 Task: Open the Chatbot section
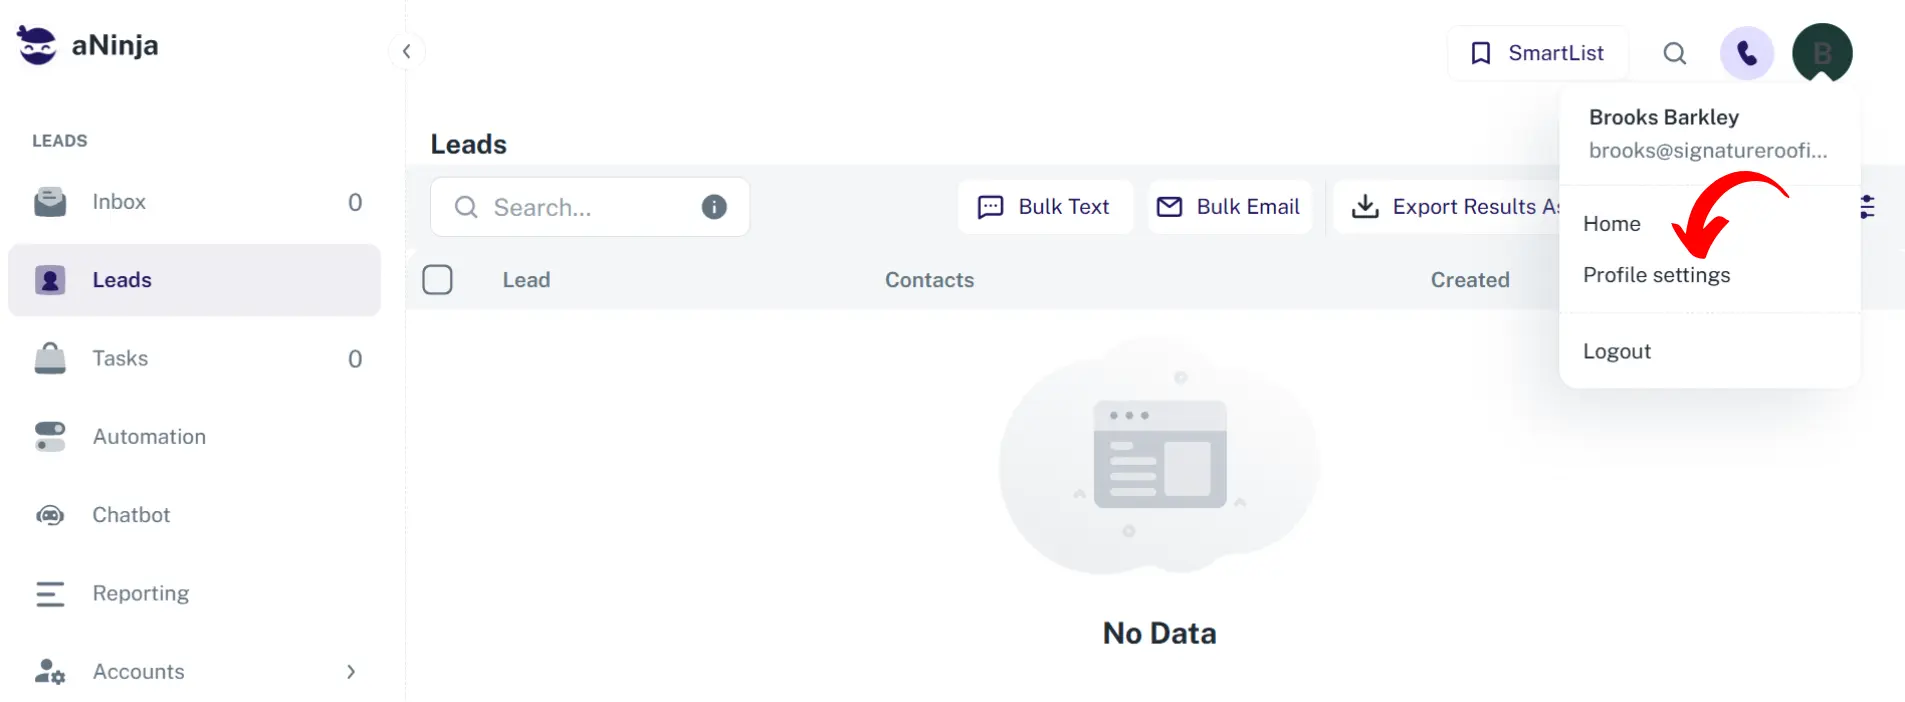pyautogui.click(x=131, y=515)
